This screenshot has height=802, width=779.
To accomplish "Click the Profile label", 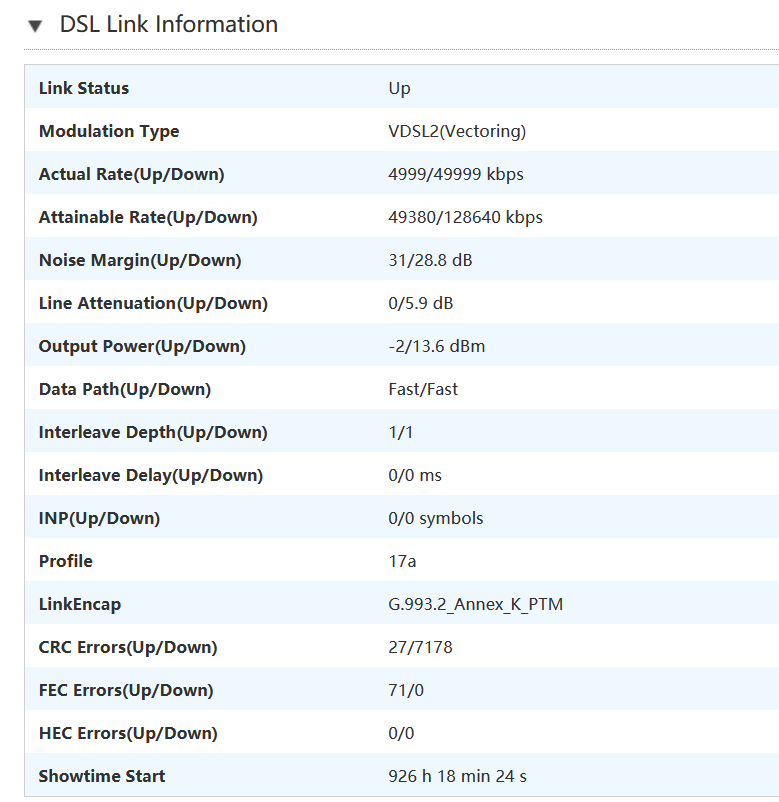I will pyautogui.click(x=65, y=561).
